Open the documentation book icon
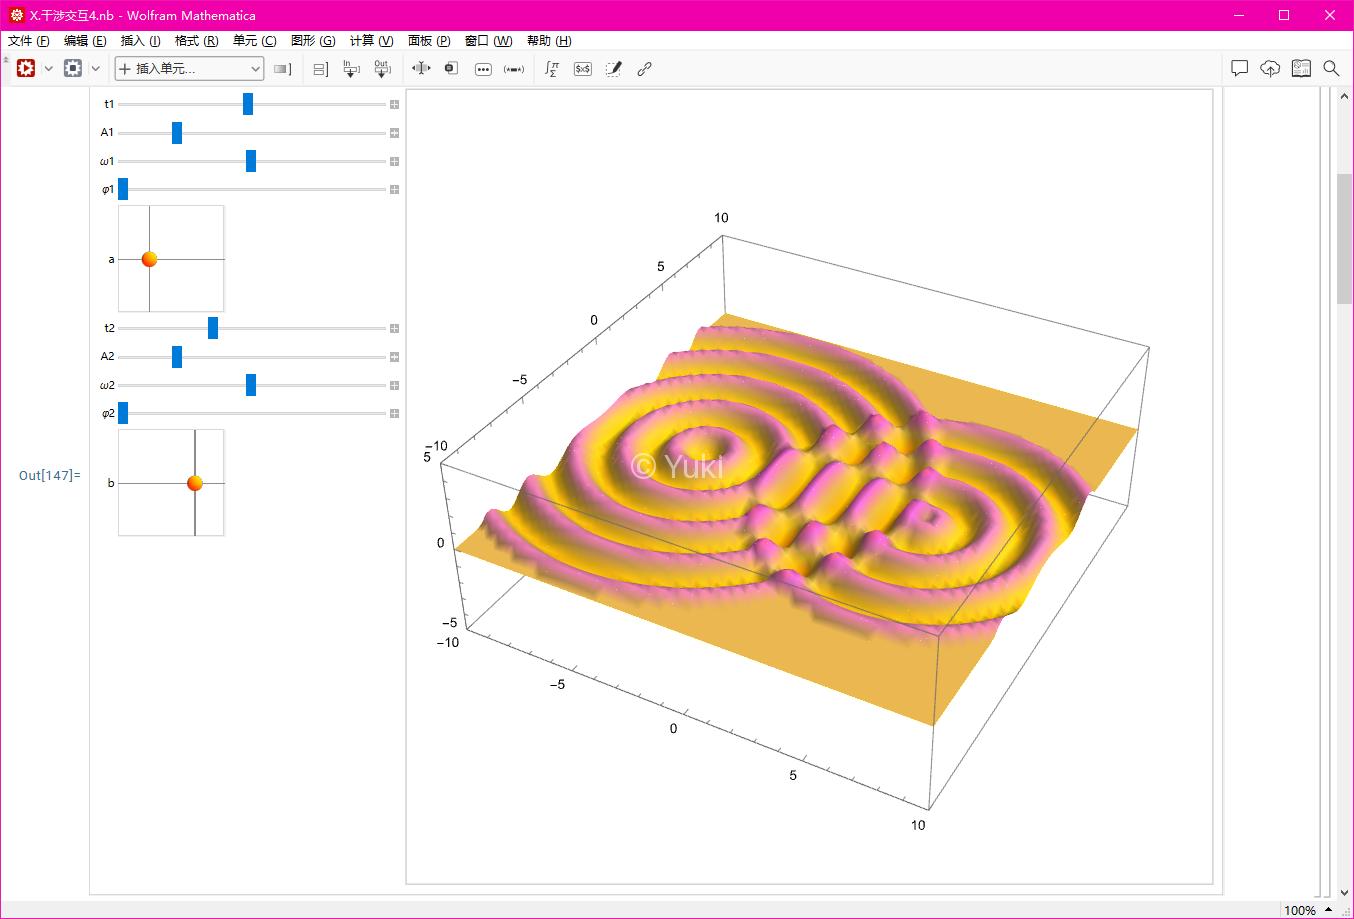Screen dimensions: 1354x919 point(1301,69)
